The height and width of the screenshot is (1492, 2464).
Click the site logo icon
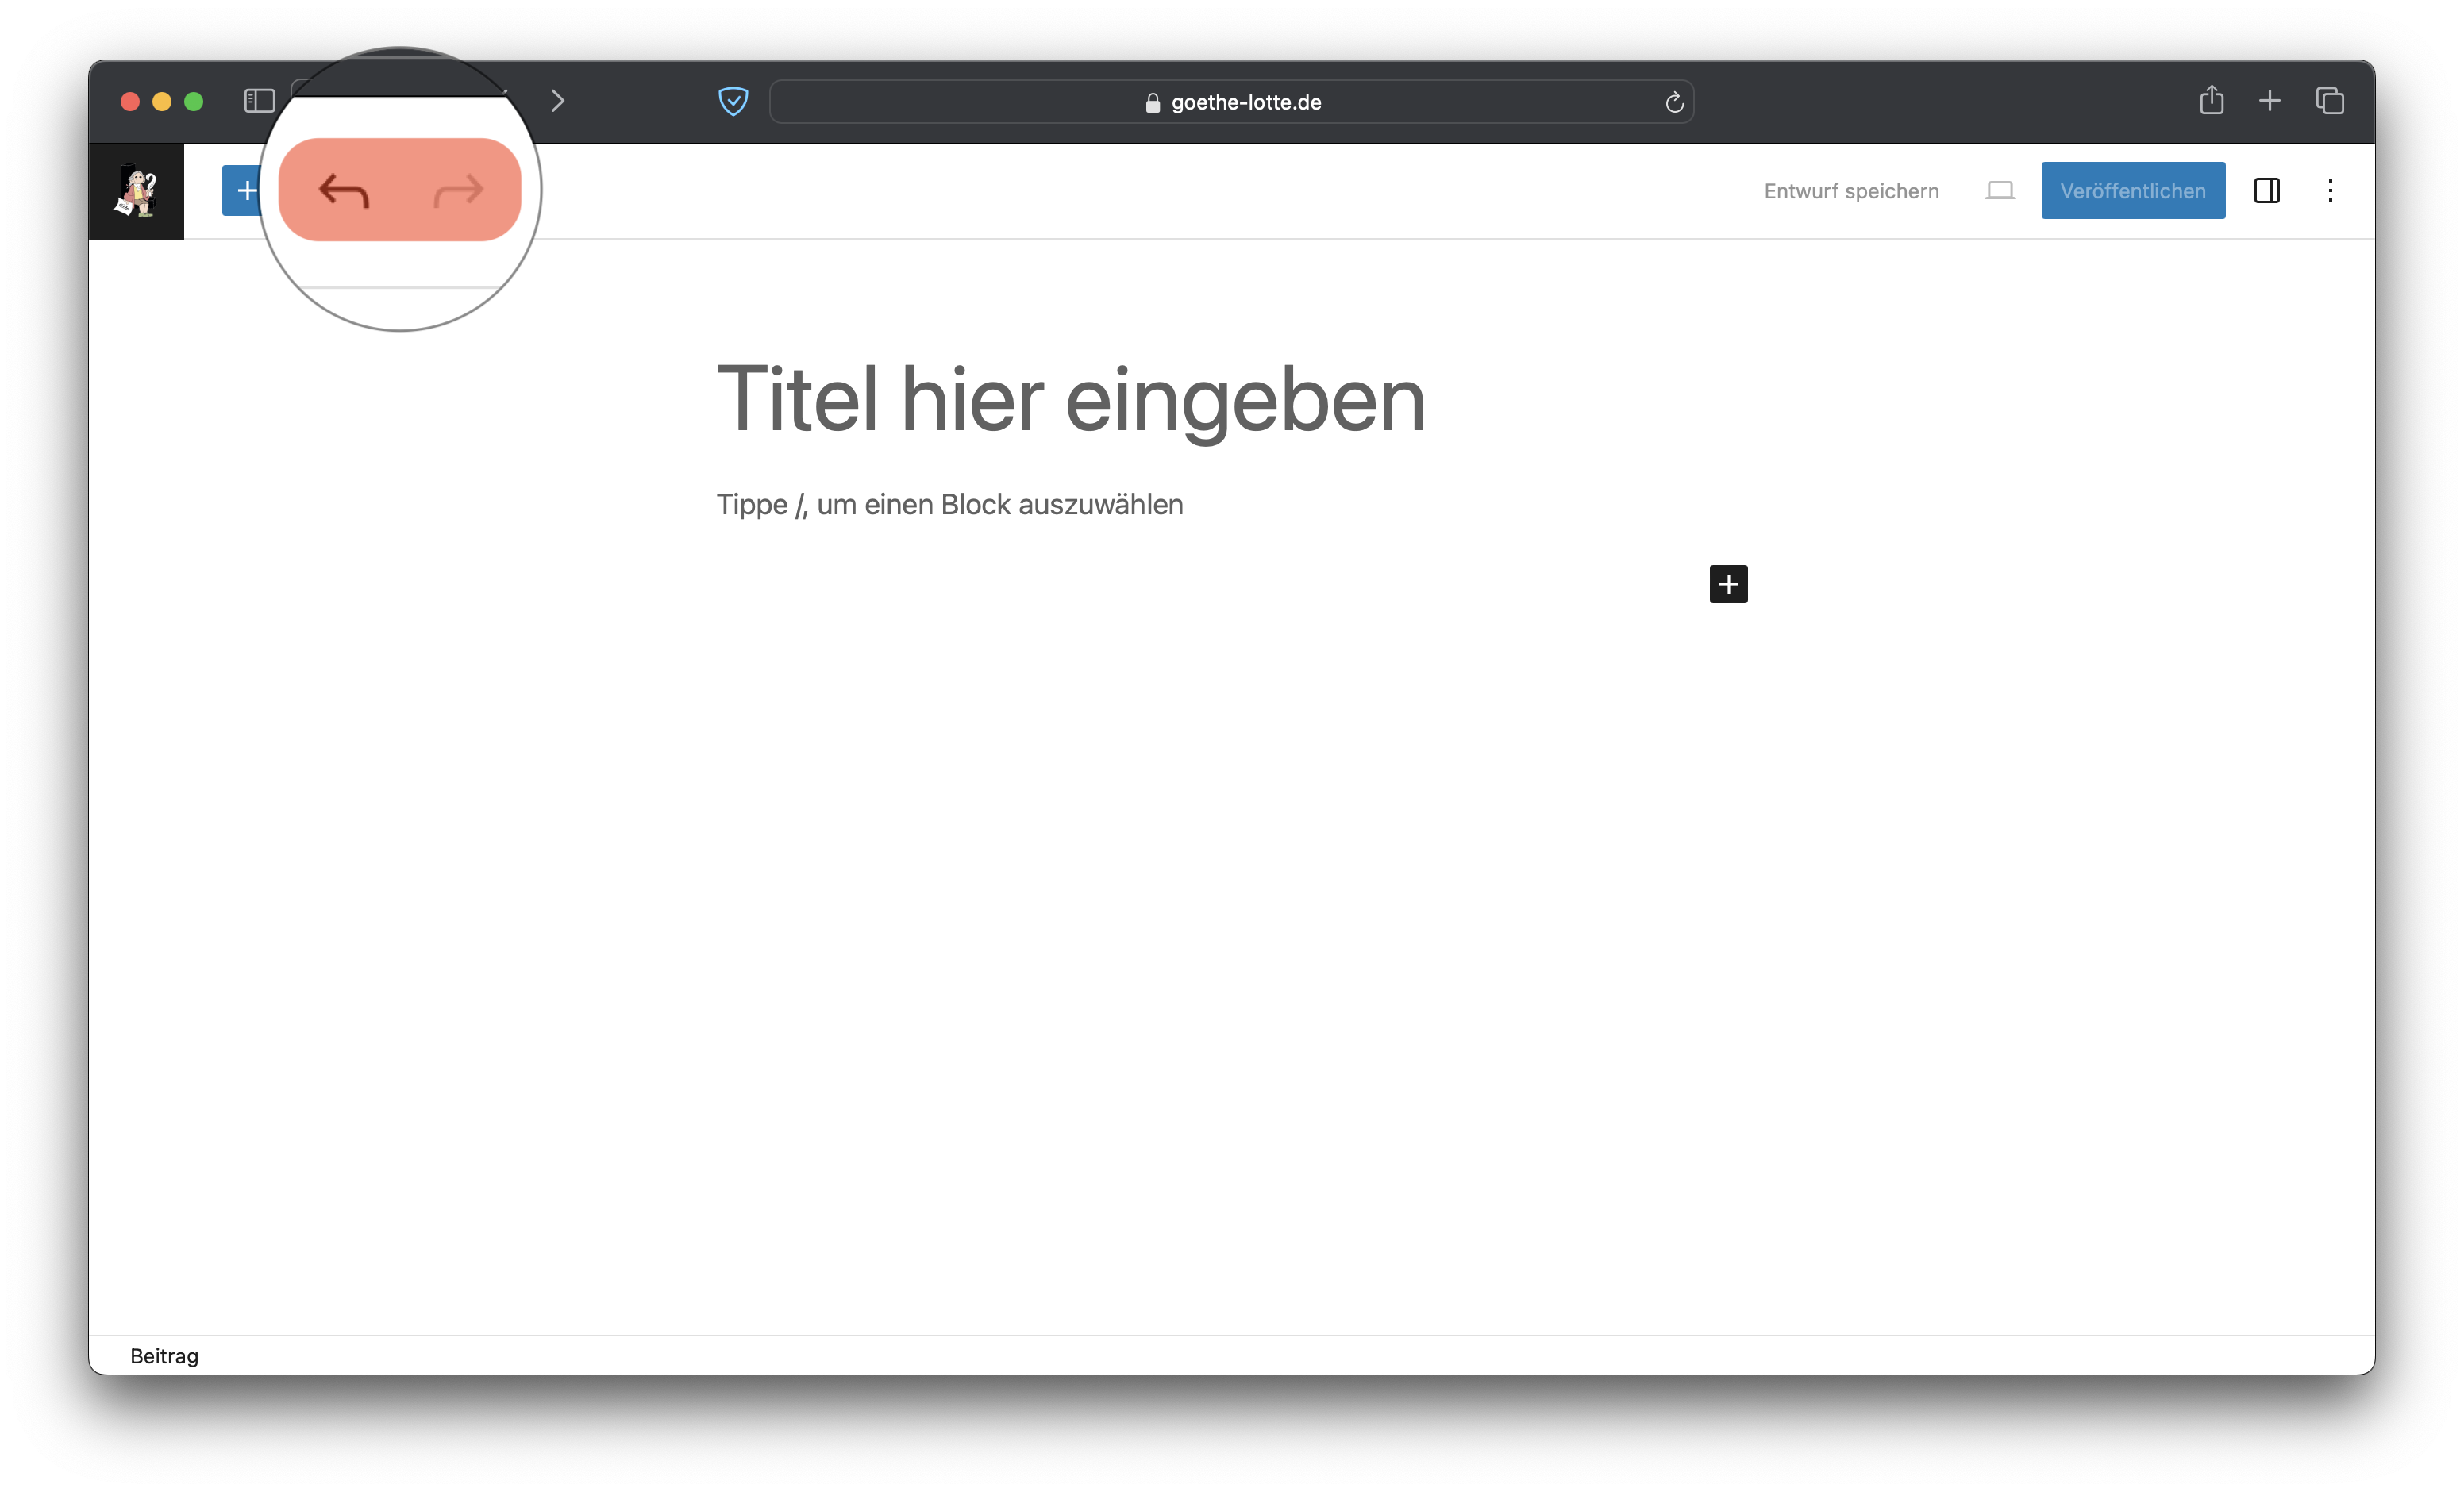tap(137, 191)
